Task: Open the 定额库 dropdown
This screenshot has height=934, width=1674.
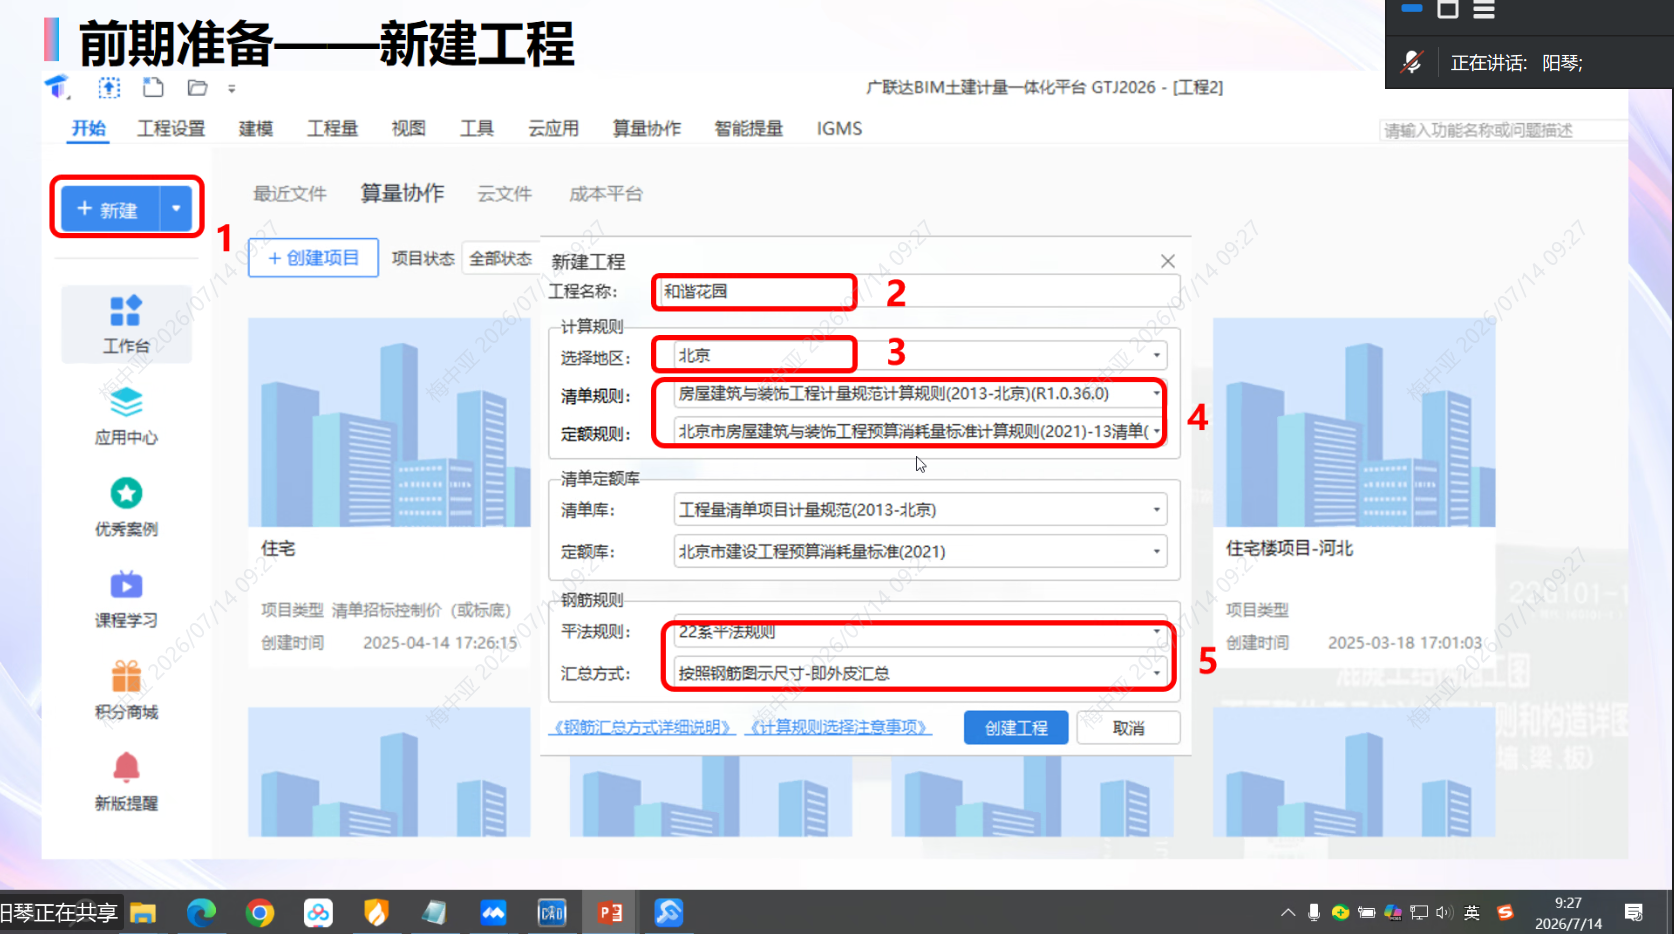Action: tap(1157, 551)
